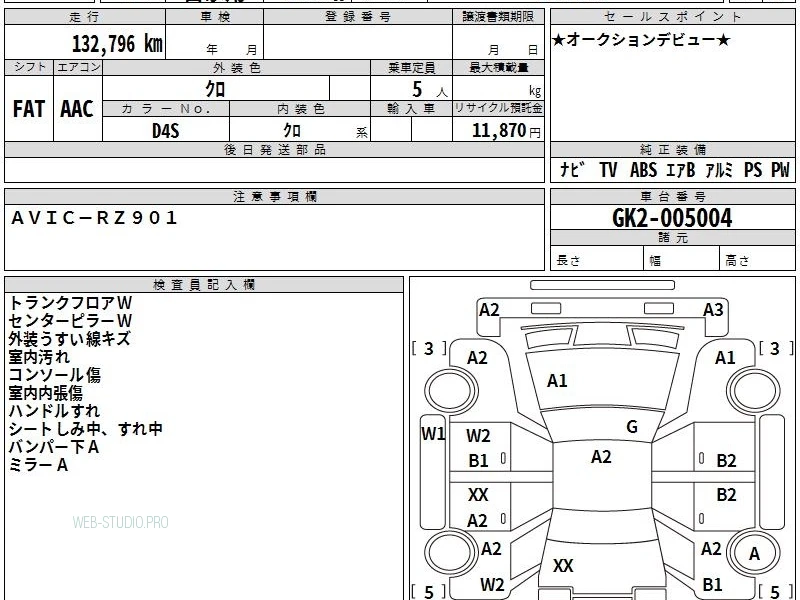This screenshot has height=600, width=800.
Task: Click the アルミ alloy wheels entry
Action: pyautogui.click(x=719, y=170)
